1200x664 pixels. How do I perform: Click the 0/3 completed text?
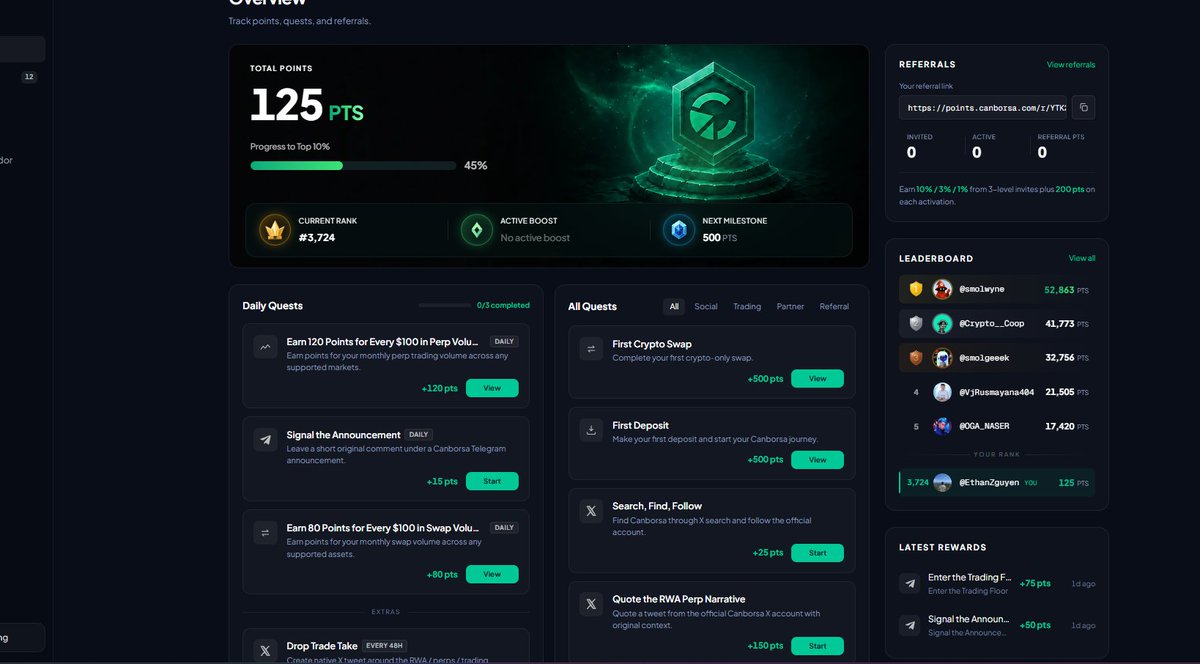(503, 305)
